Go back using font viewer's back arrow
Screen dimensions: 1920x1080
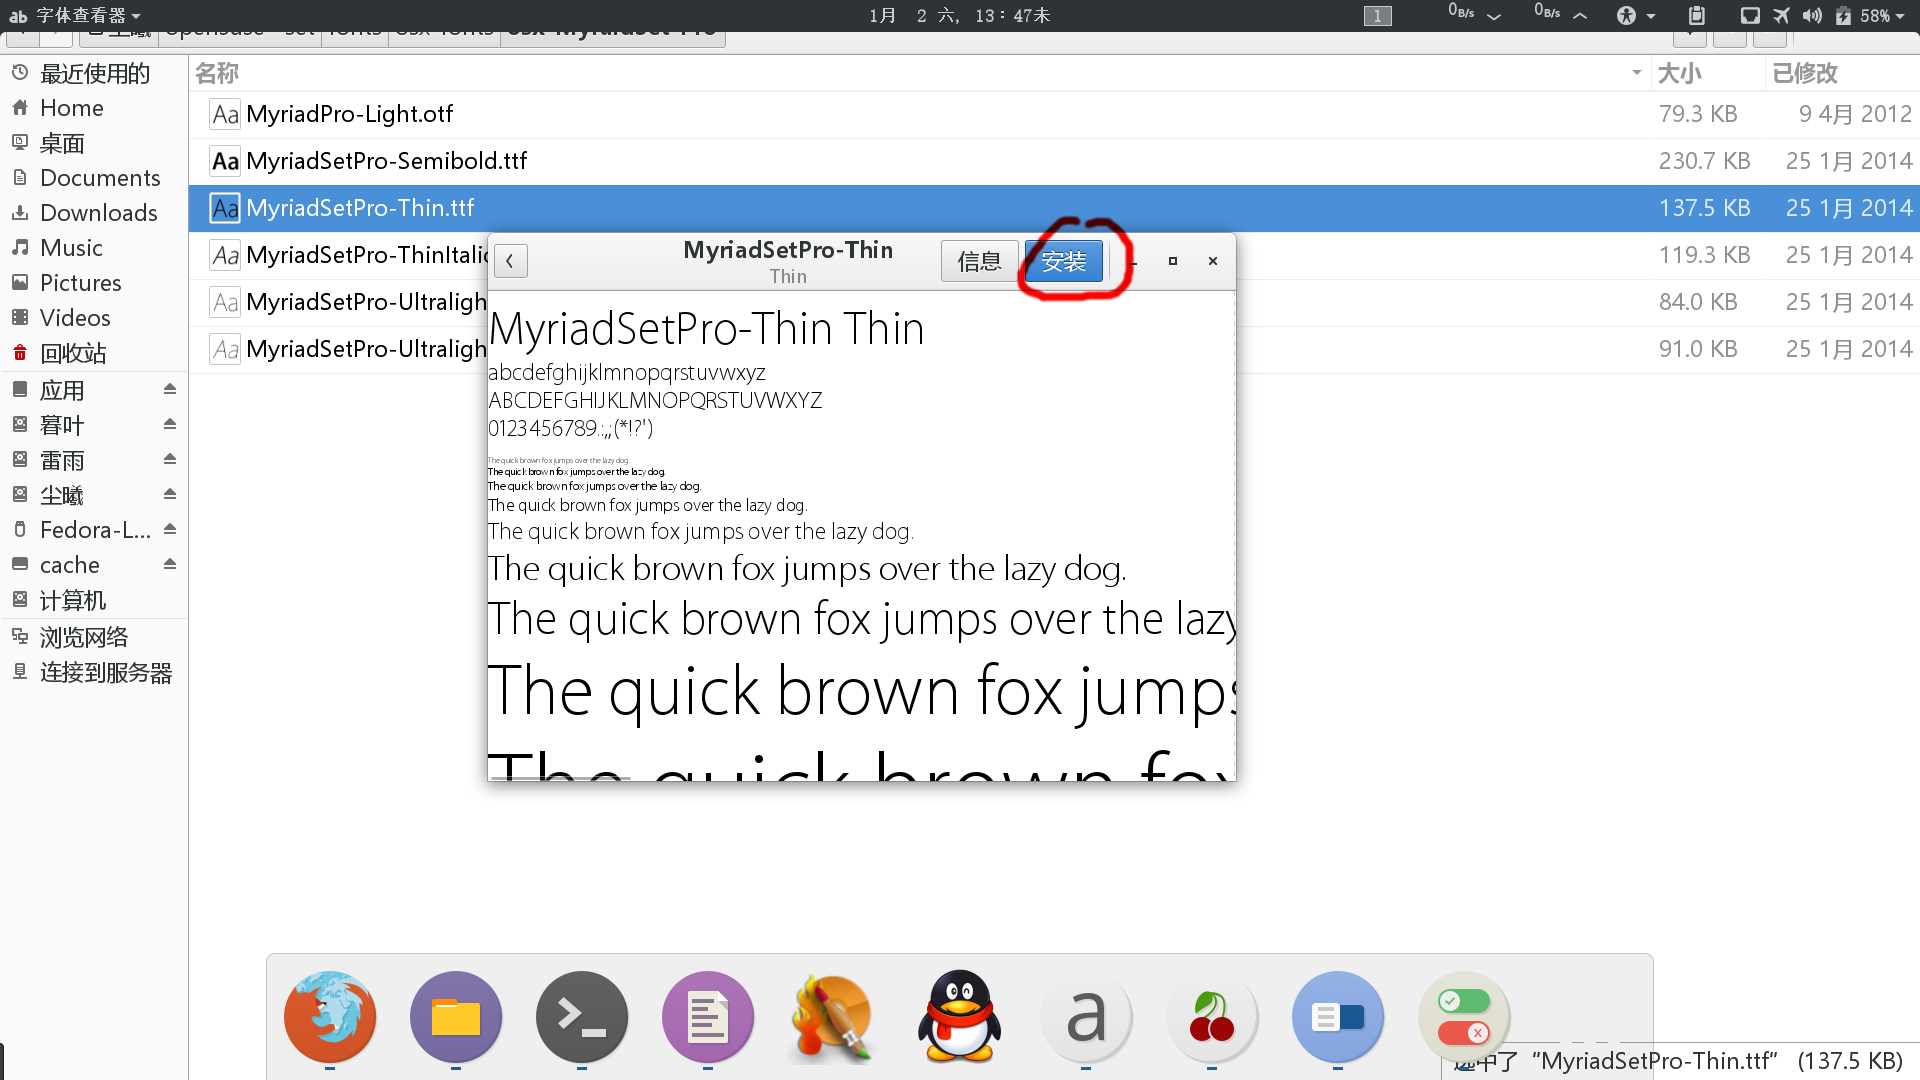510,261
